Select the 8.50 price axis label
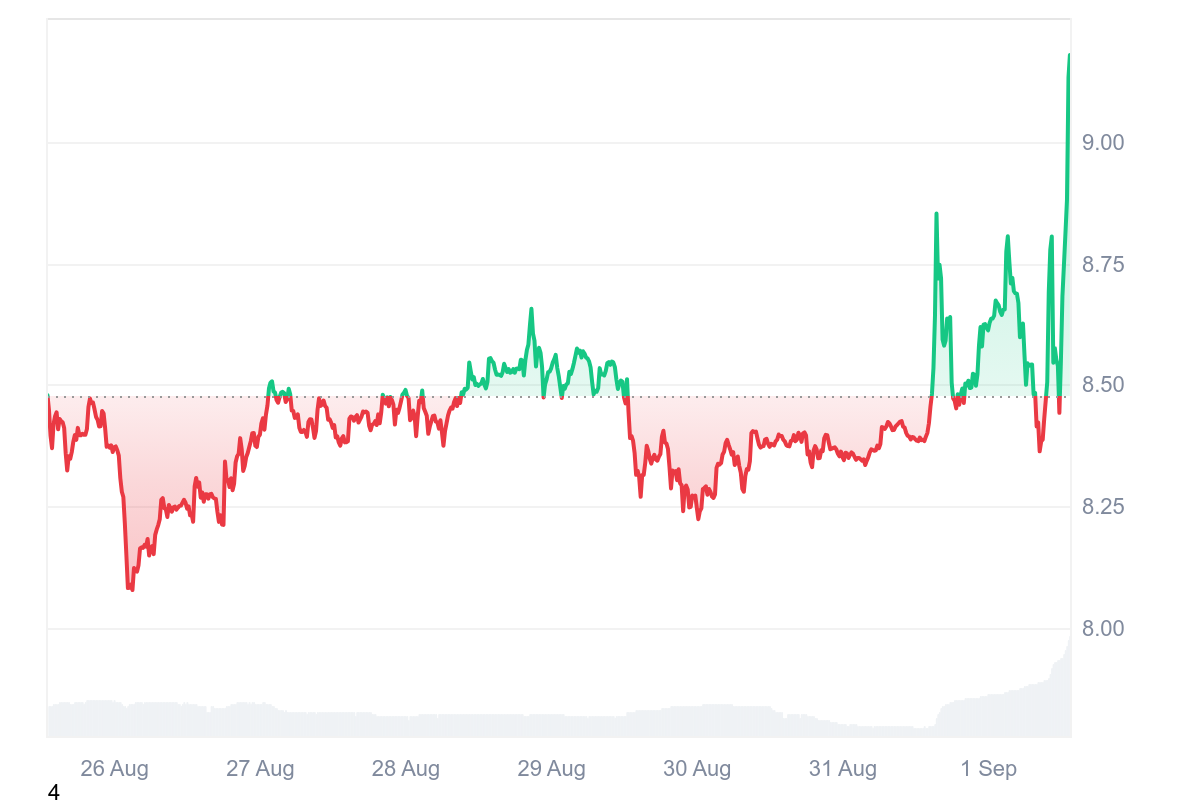This screenshot has height=800, width=1200. [1104, 386]
